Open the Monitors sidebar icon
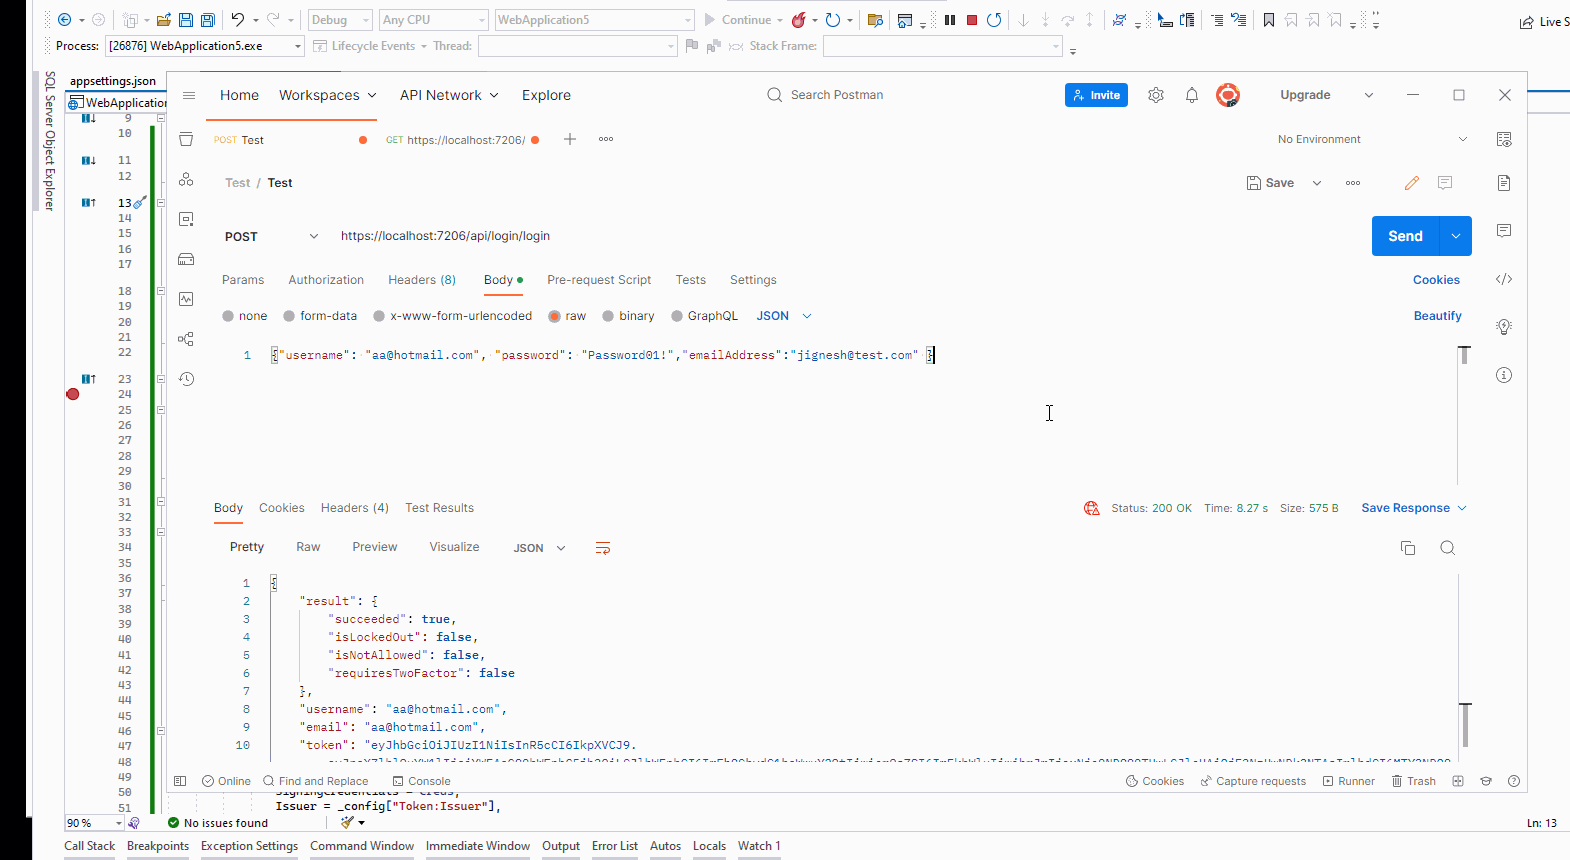Screen dimensions: 1570x860 [186, 299]
